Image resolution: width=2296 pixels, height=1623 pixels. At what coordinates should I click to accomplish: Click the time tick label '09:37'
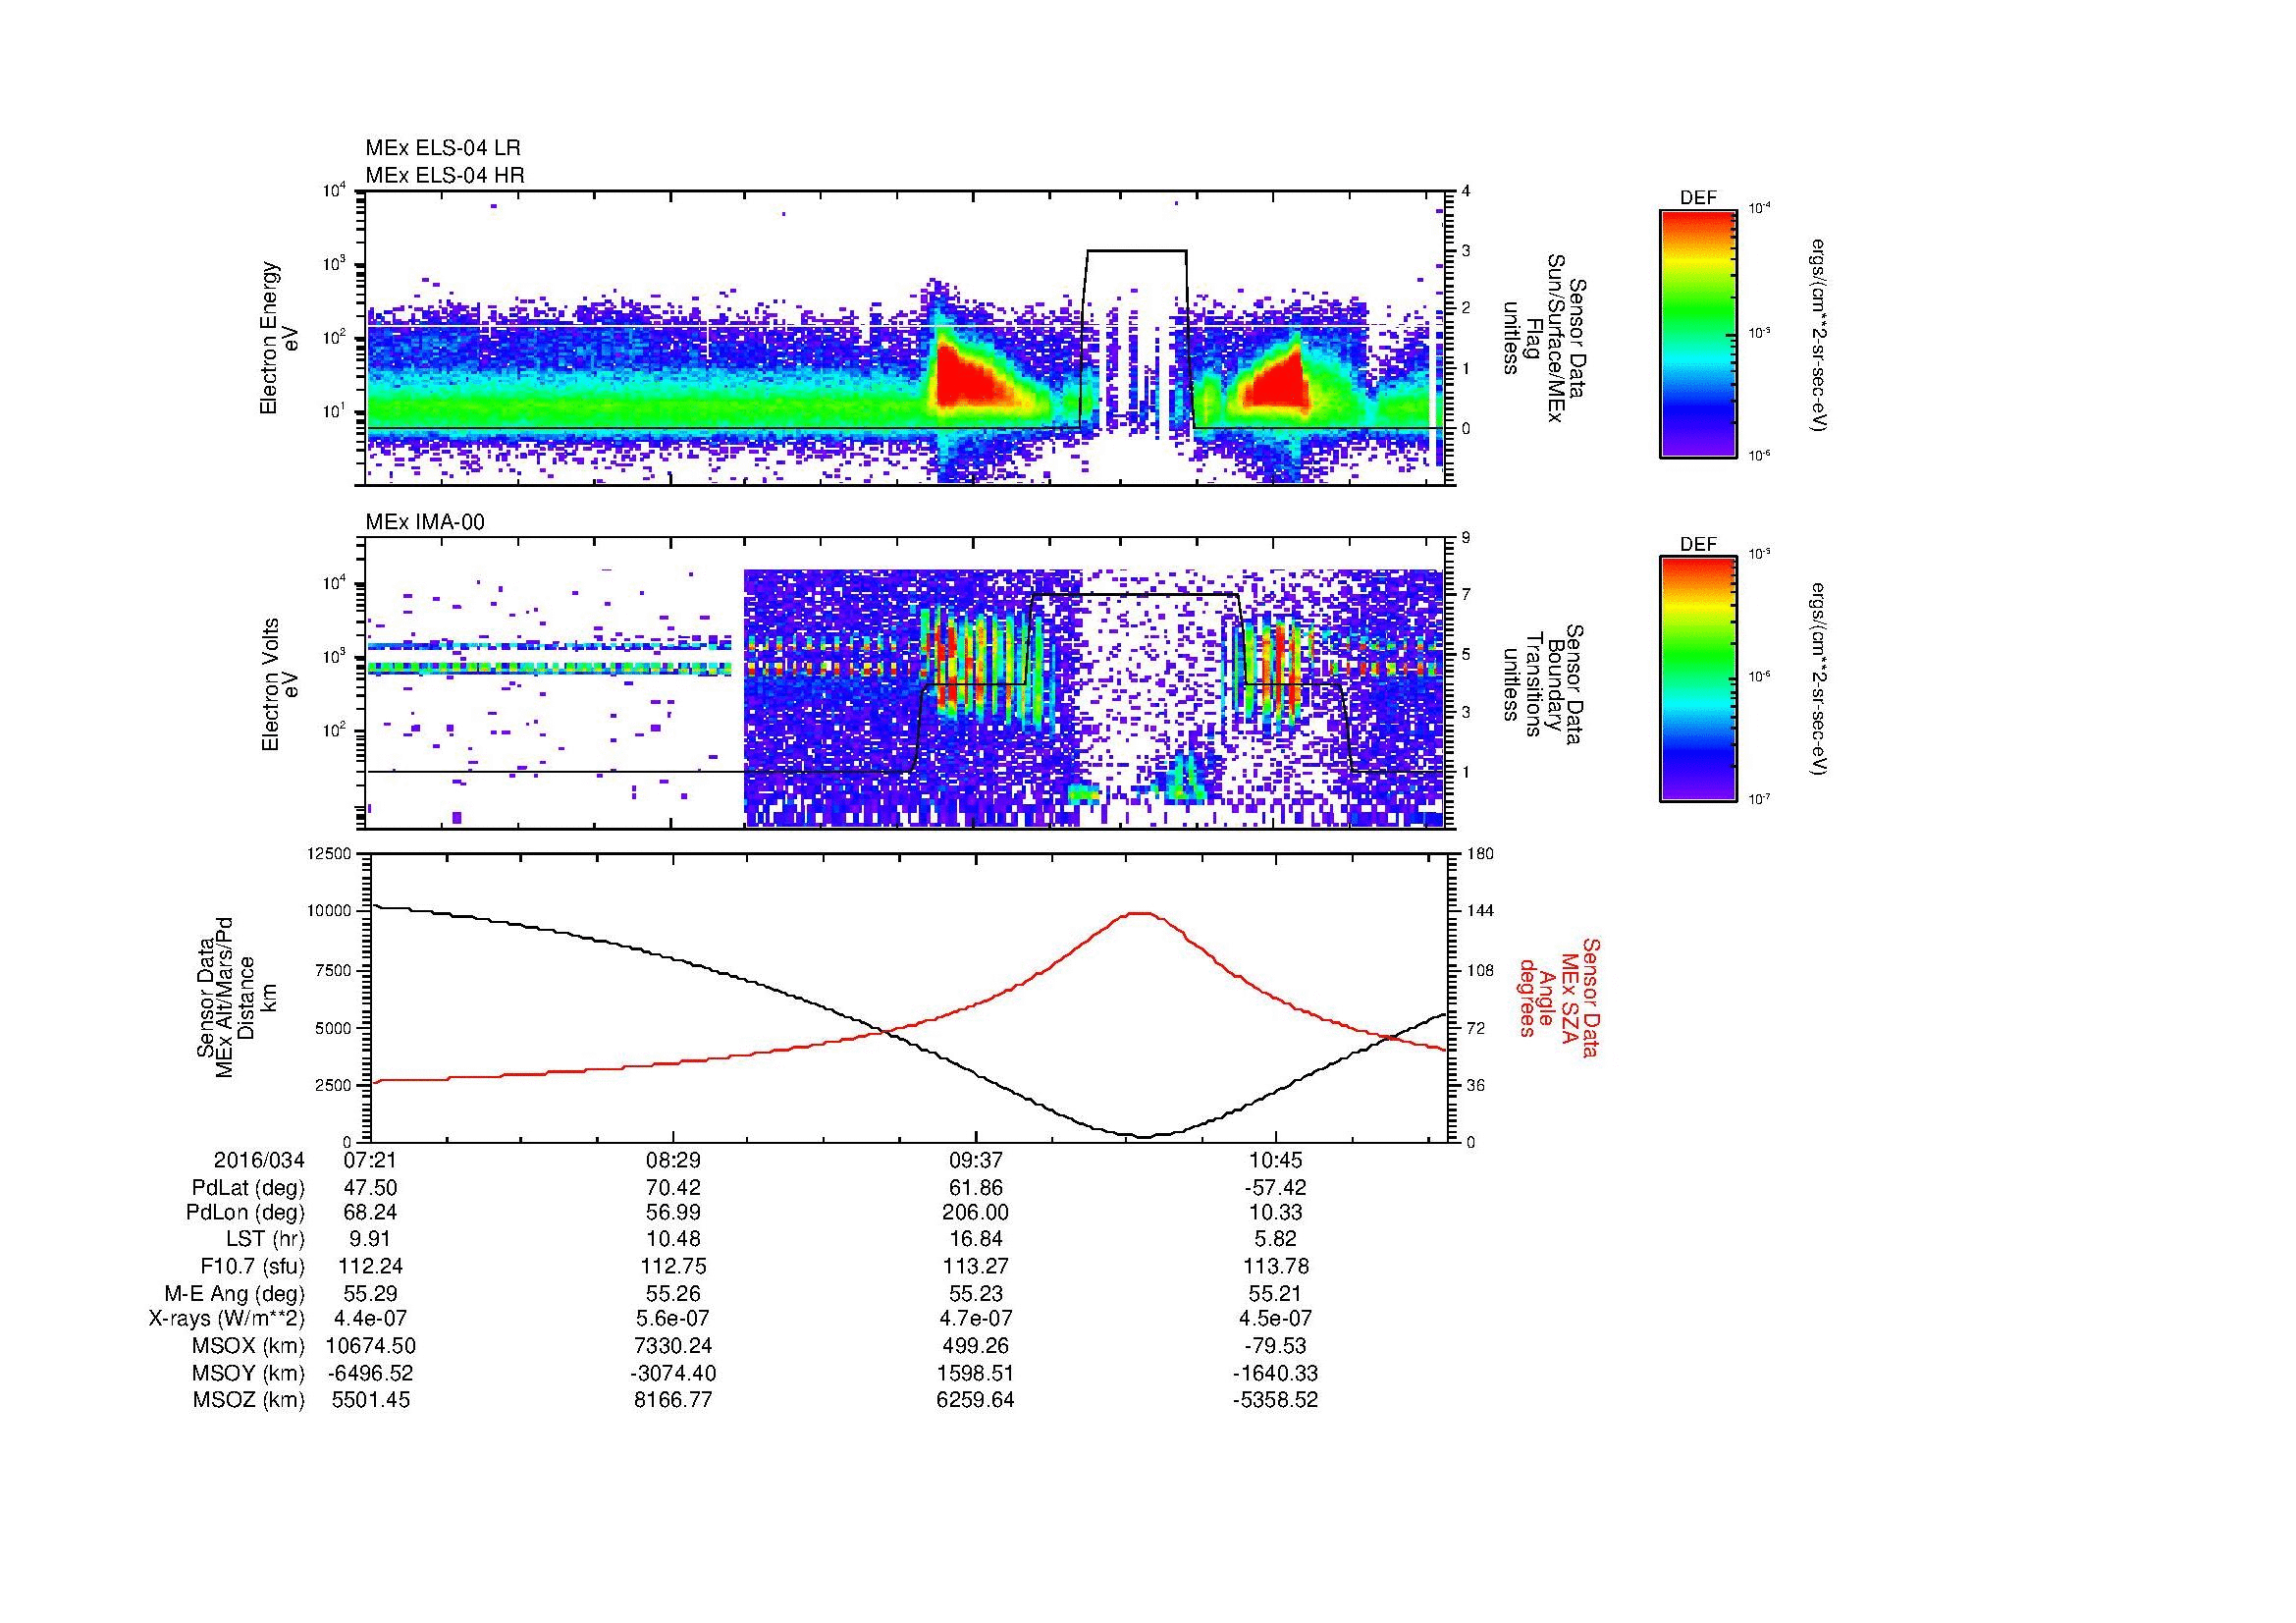pyautogui.click(x=975, y=1161)
